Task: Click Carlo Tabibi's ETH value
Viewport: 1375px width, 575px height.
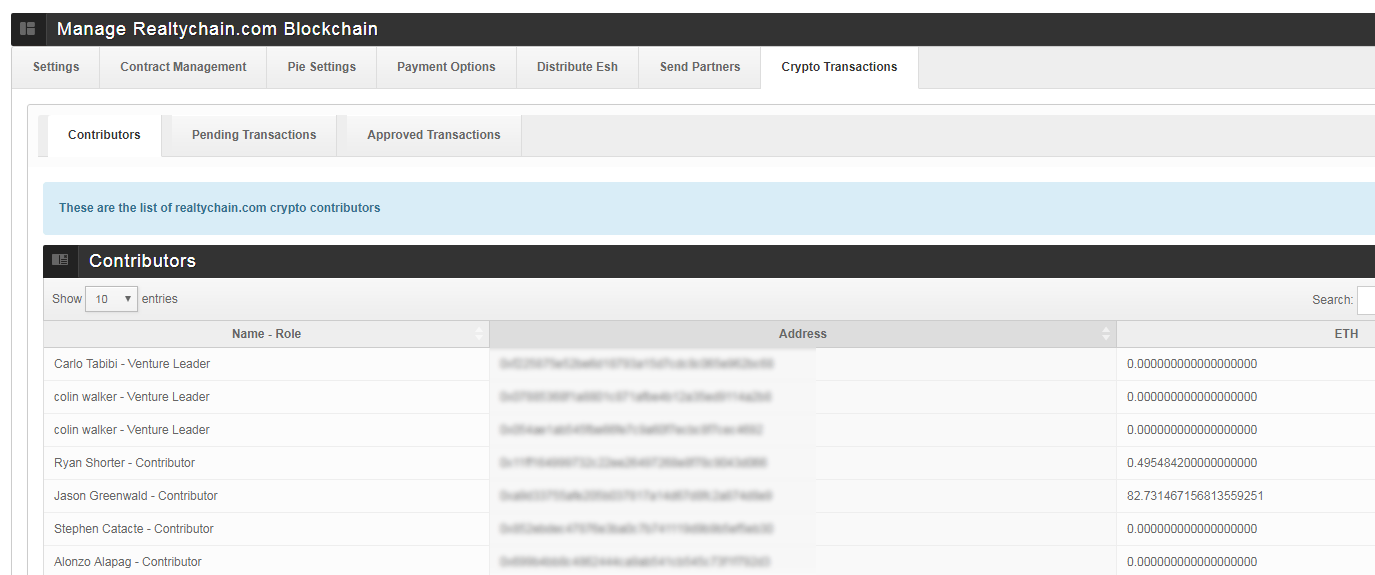Action: click(1192, 364)
